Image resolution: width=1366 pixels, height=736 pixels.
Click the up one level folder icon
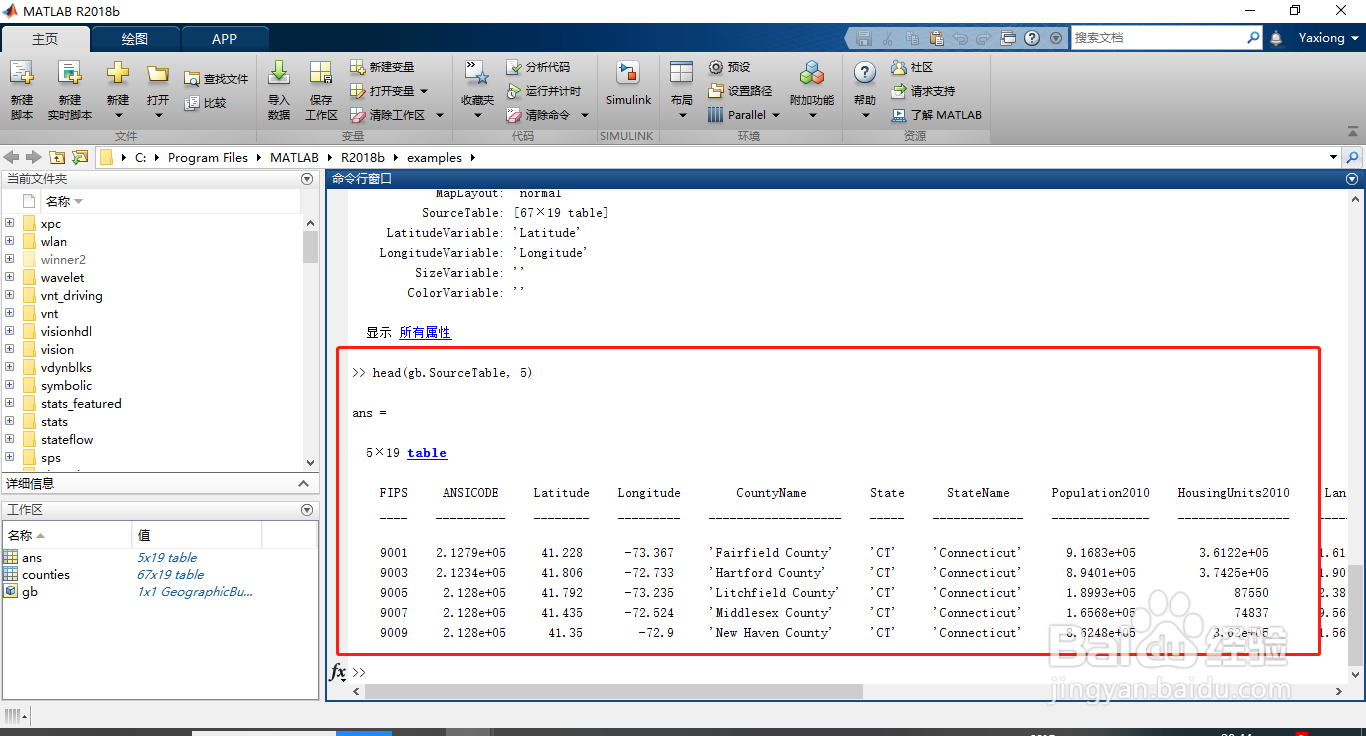[x=57, y=157]
